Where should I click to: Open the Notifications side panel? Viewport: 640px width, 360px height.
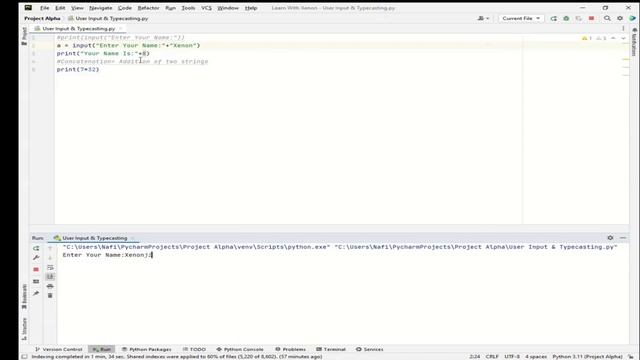click(634, 42)
